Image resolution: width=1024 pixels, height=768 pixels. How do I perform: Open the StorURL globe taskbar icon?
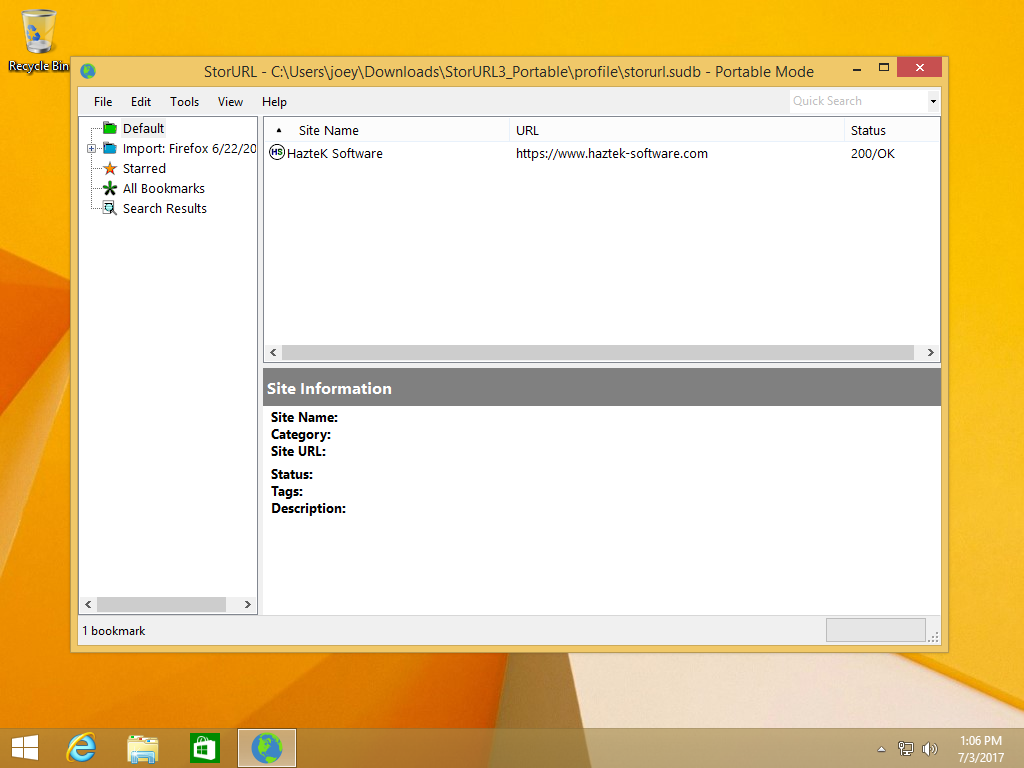[x=266, y=748]
